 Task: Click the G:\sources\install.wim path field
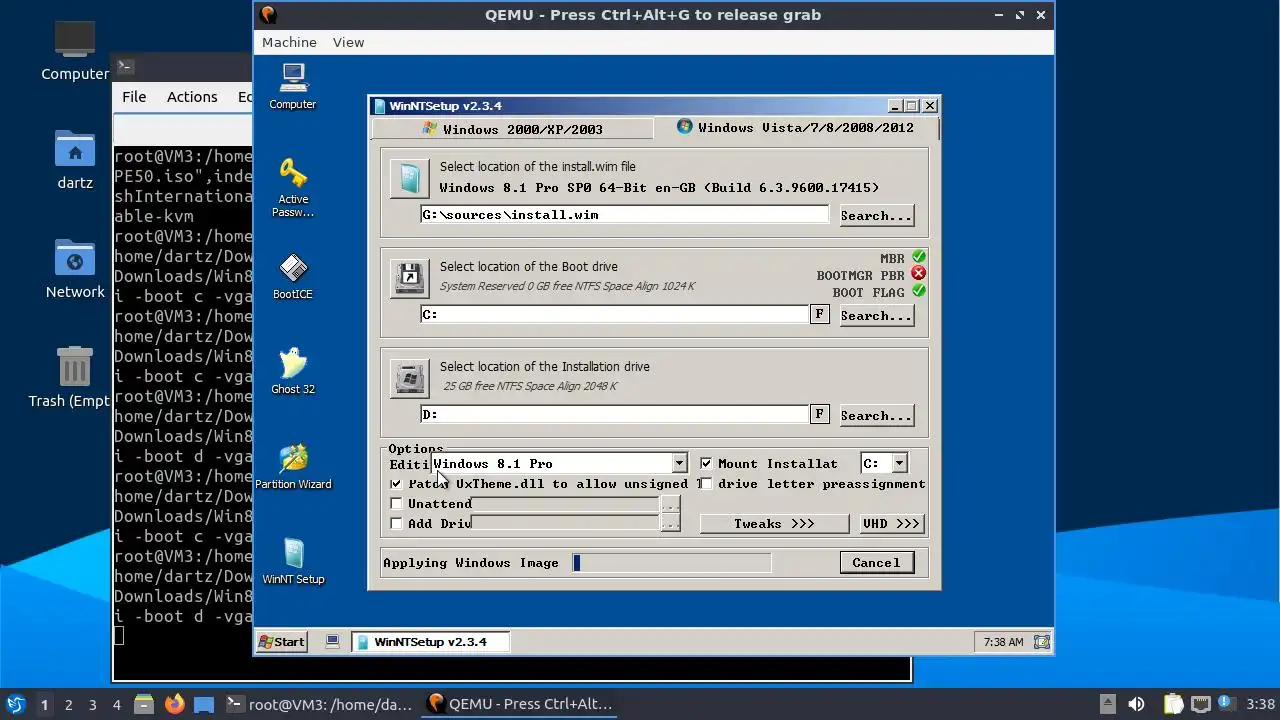click(x=625, y=215)
